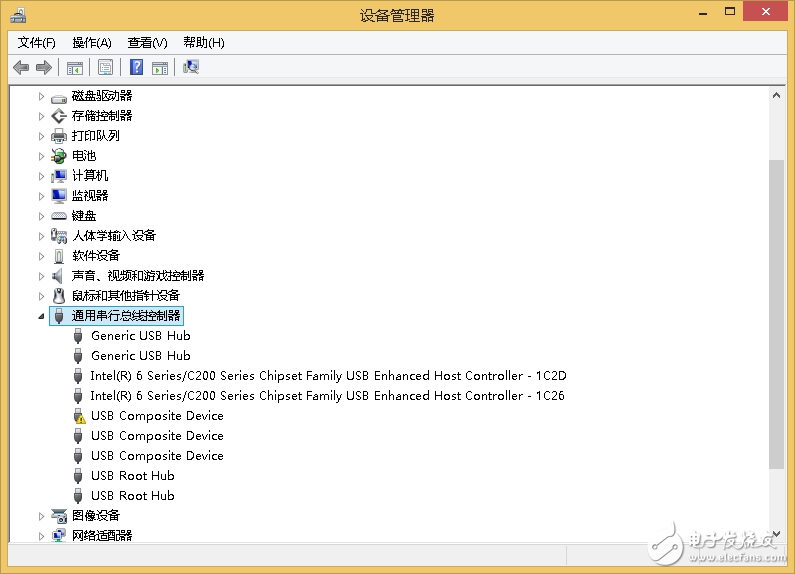Screen dimensions: 795x574
Task: Minimize the 设备管理器 window
Action: 703,12
